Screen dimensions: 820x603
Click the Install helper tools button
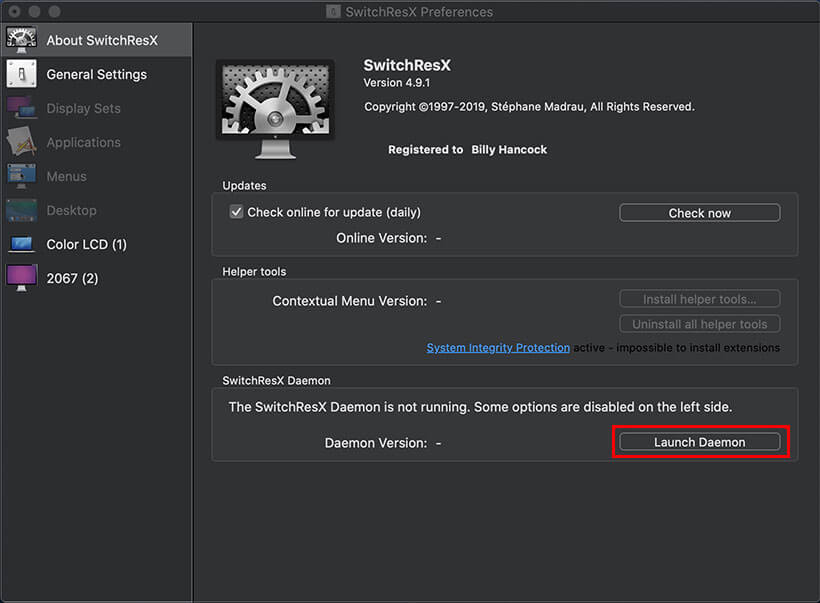pos(700,299)
